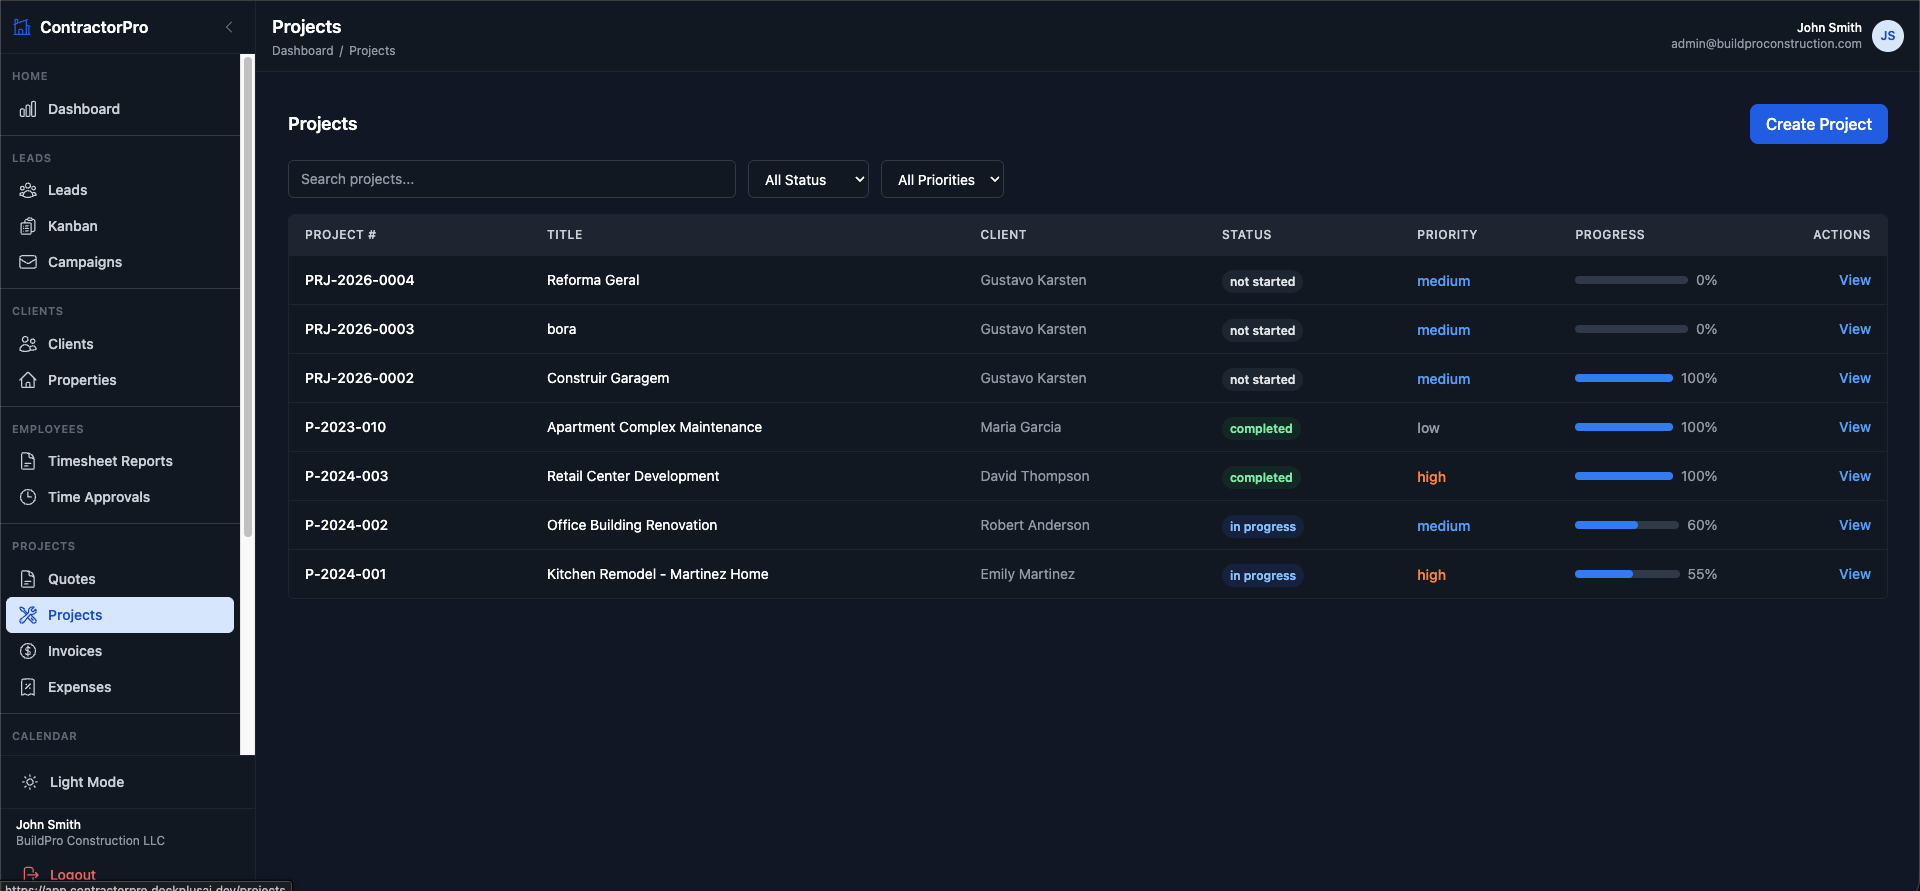Click the Time Approvals clock icon
Screen dimensions: 1920x891
(x=28, y=497)
